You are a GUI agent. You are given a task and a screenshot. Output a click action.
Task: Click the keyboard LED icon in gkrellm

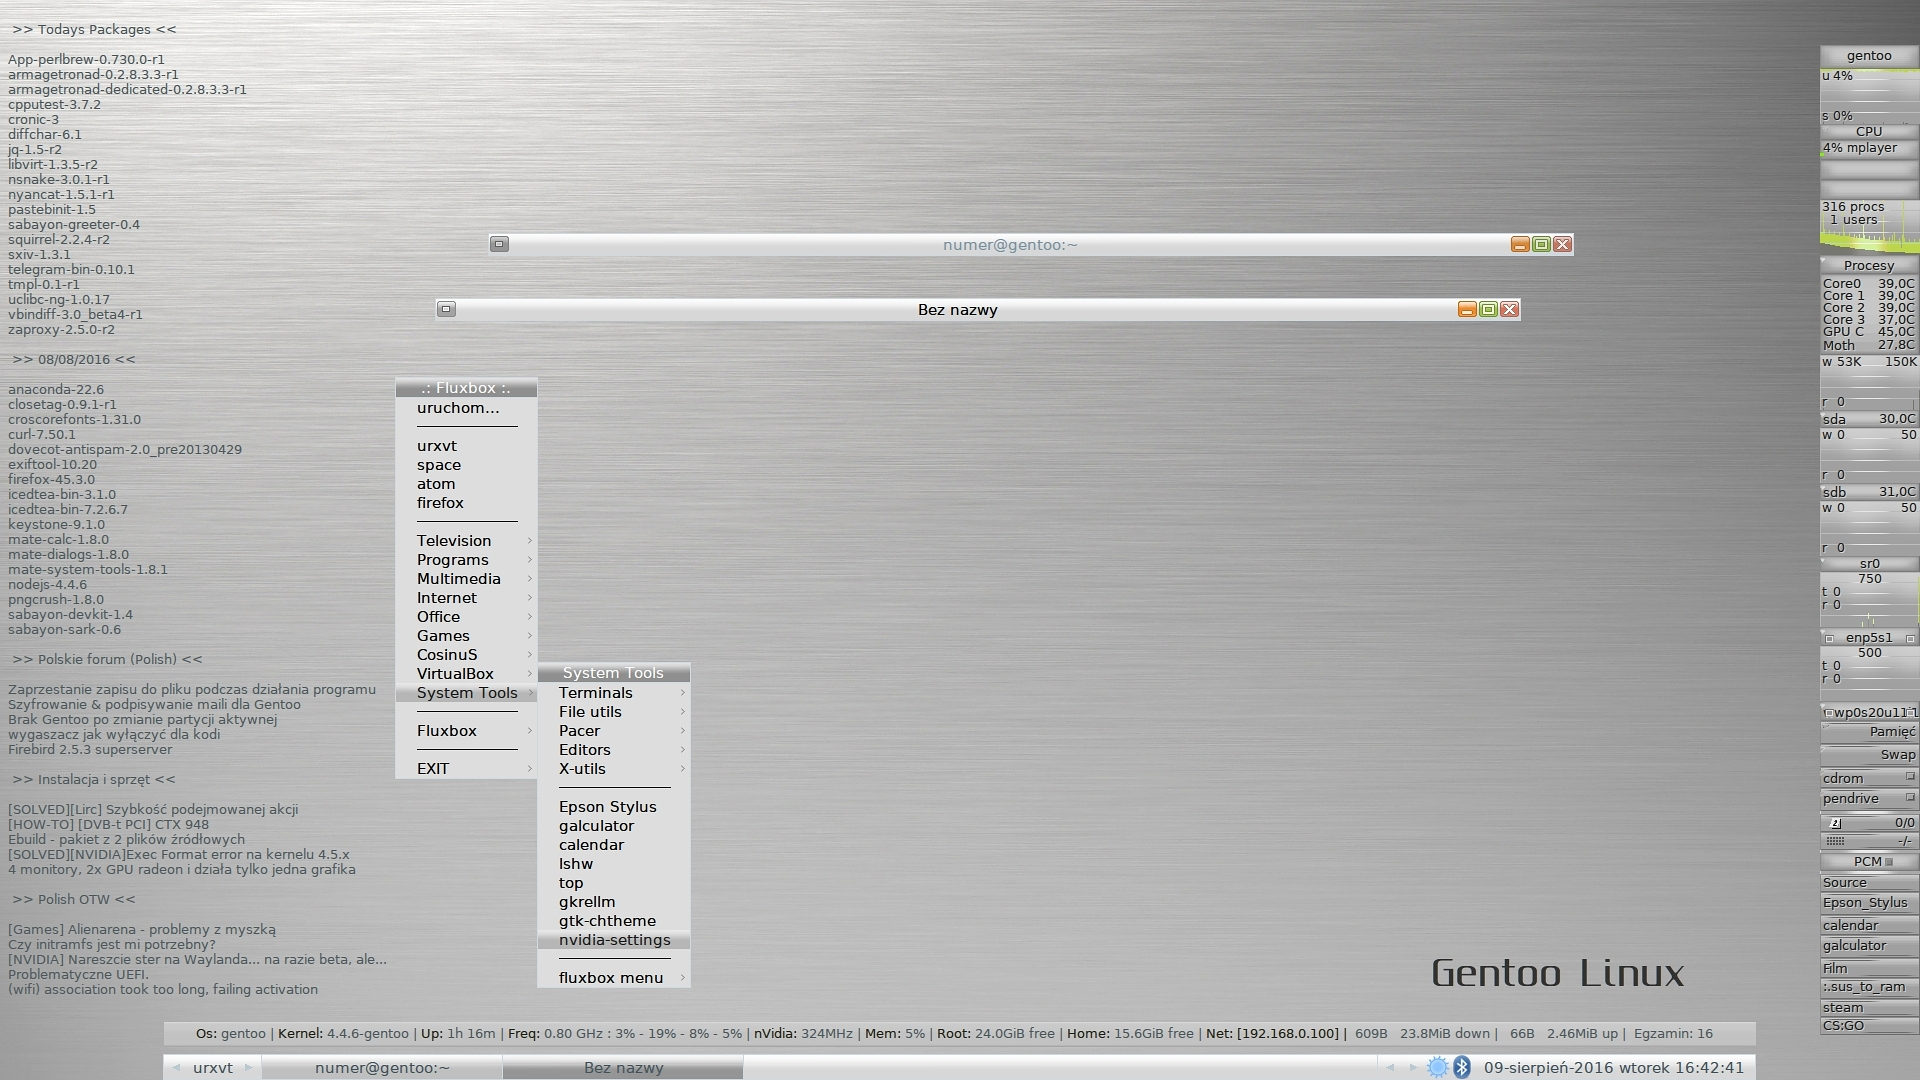(x=1835, y=841)
